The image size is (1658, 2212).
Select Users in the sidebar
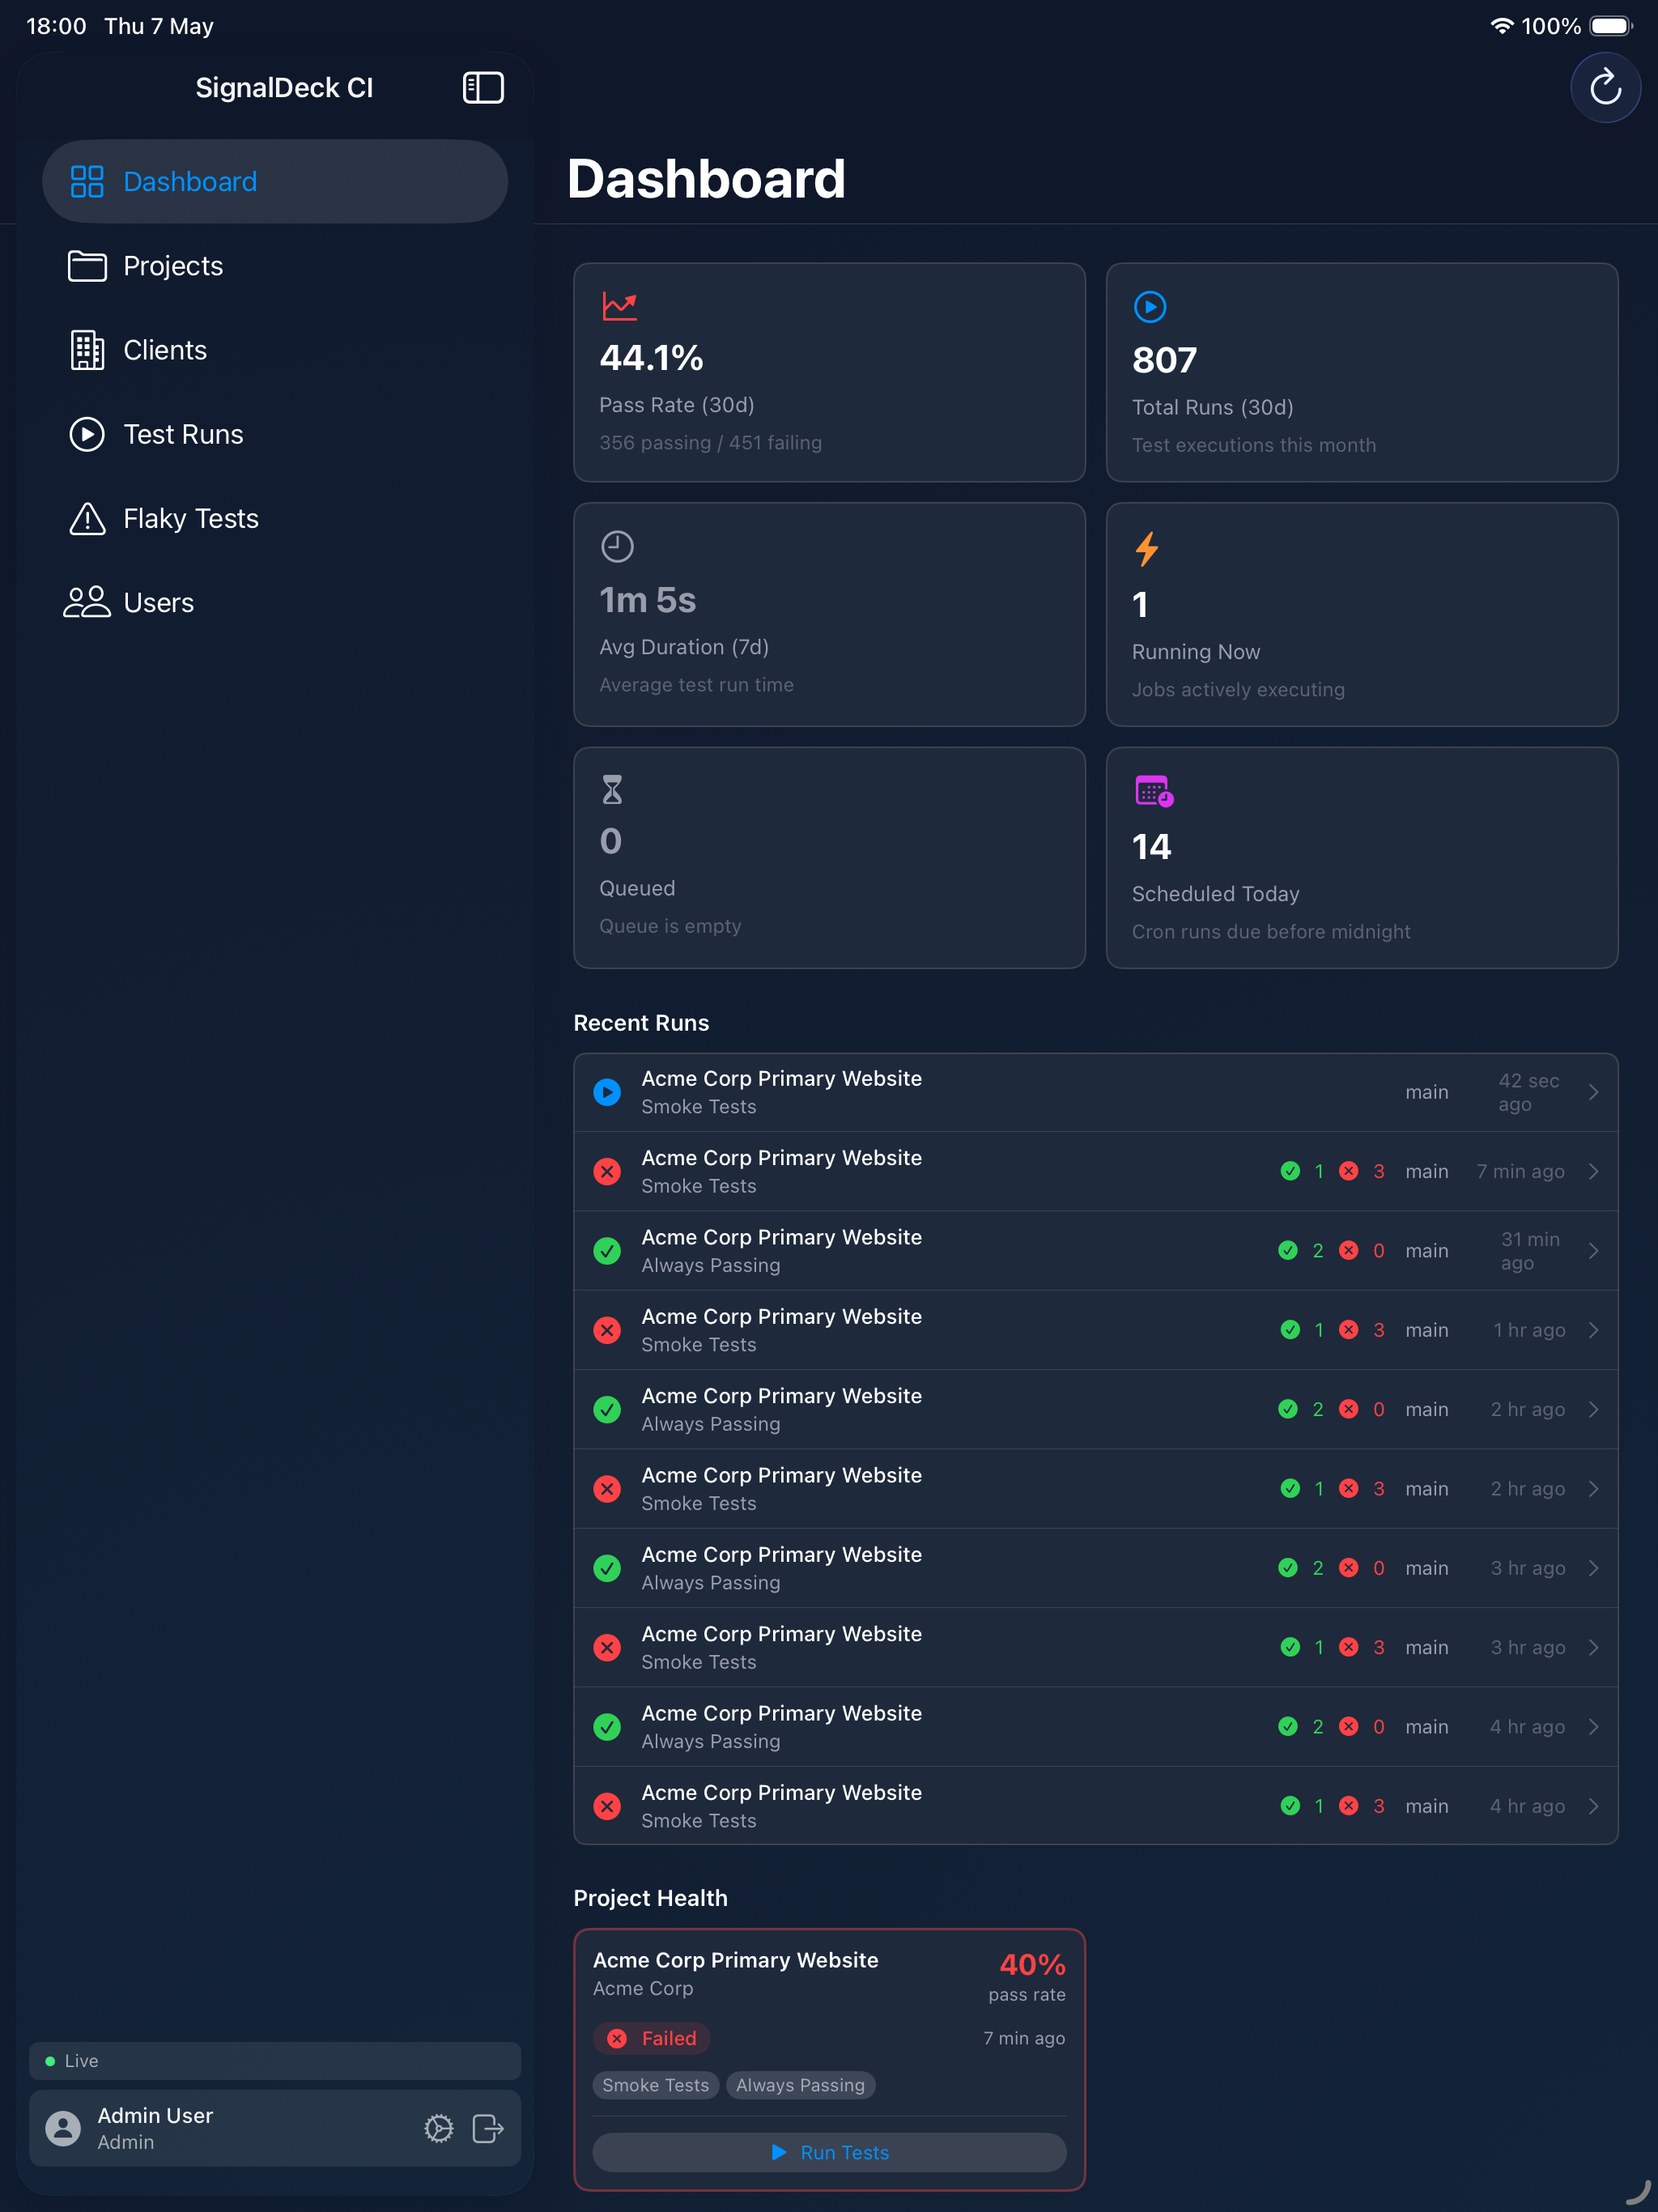(275, 602)
